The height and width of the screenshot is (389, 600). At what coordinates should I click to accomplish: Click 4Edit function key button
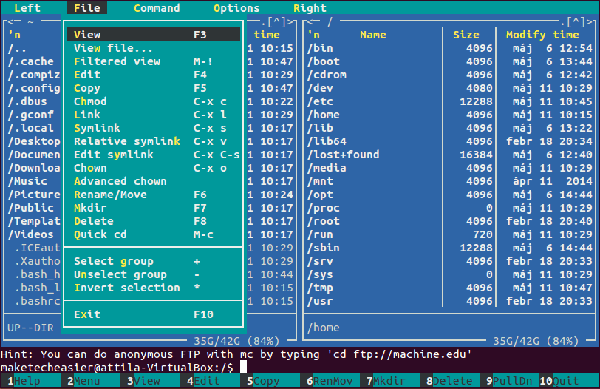click(210, 381)
